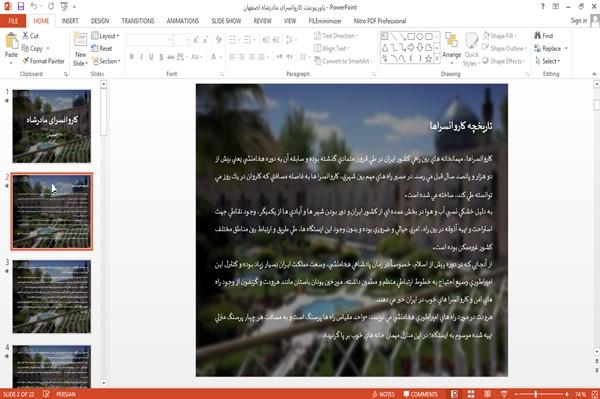Toggle the Notes pane in status bar
This screenshot has height=399, width=600.
coord(383,394)
